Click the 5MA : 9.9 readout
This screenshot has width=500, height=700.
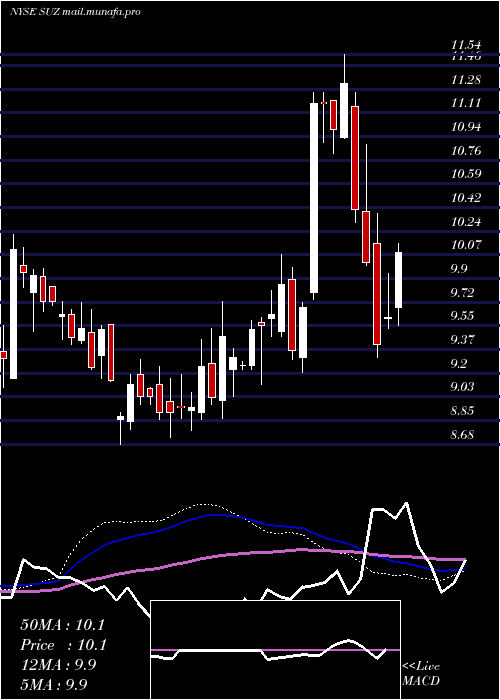coord(54,684)
